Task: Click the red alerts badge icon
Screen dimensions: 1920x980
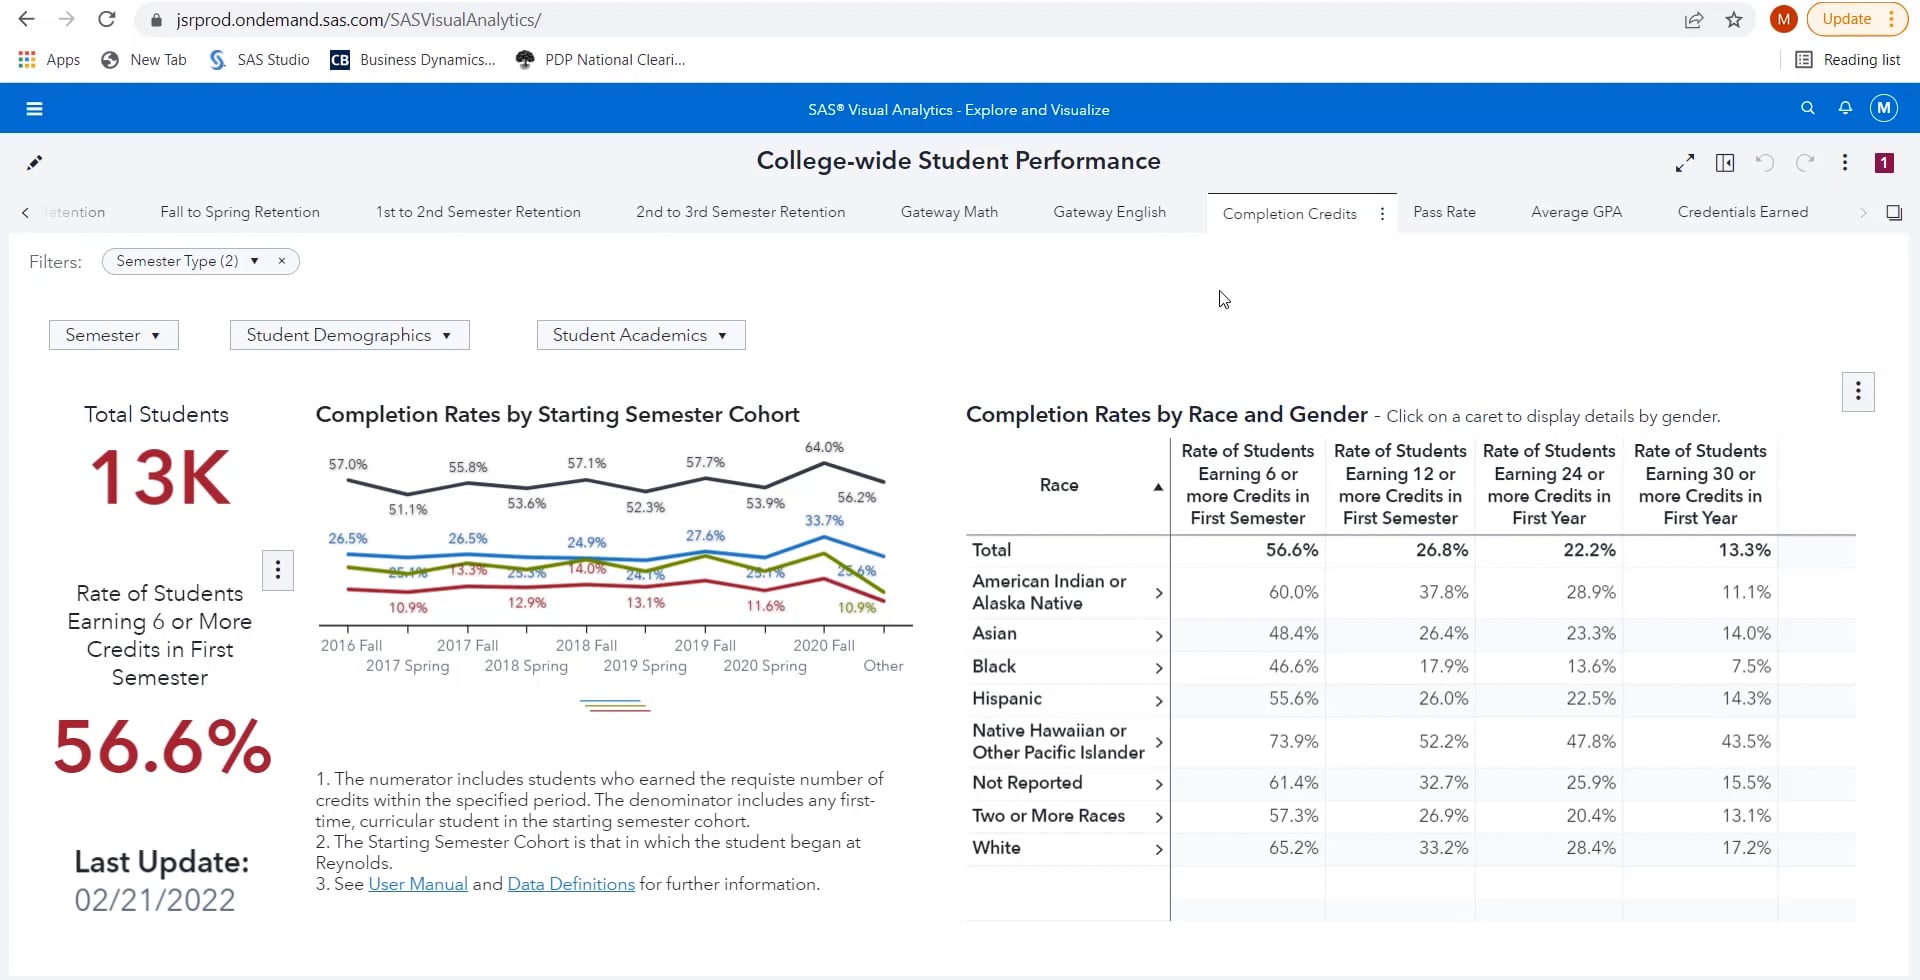Action: tap(1884, 163)
